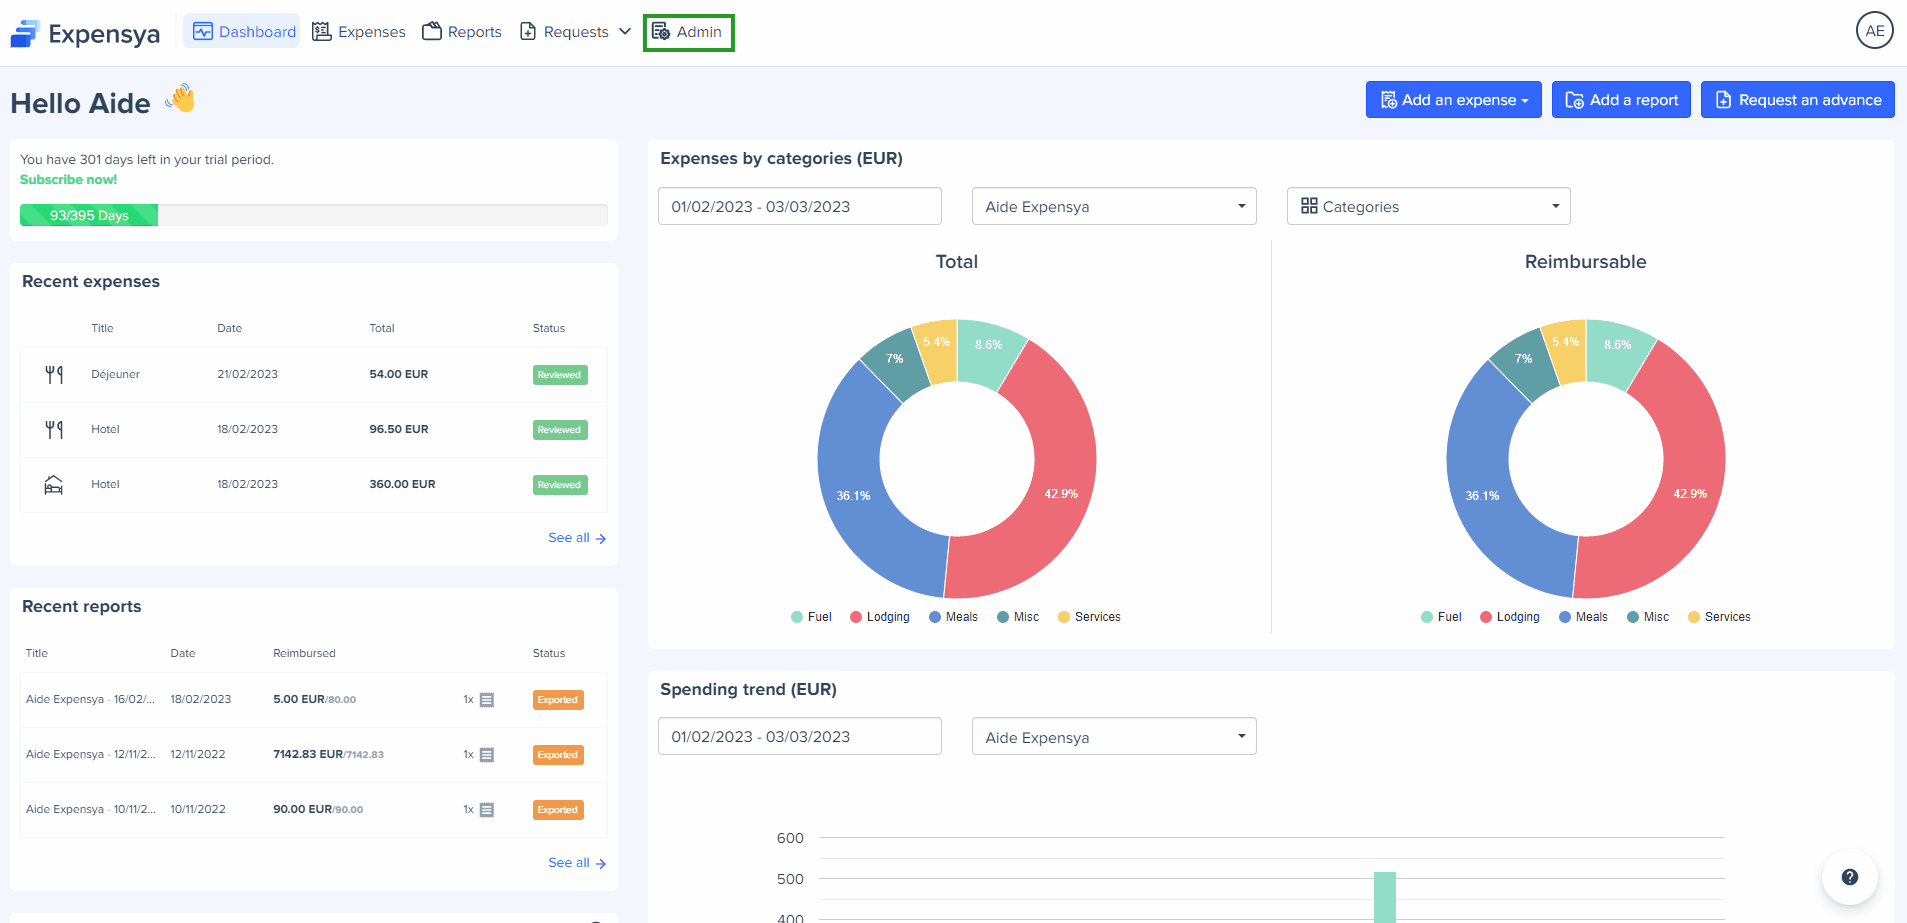Click the Subscribe now! link

point(68,180)
